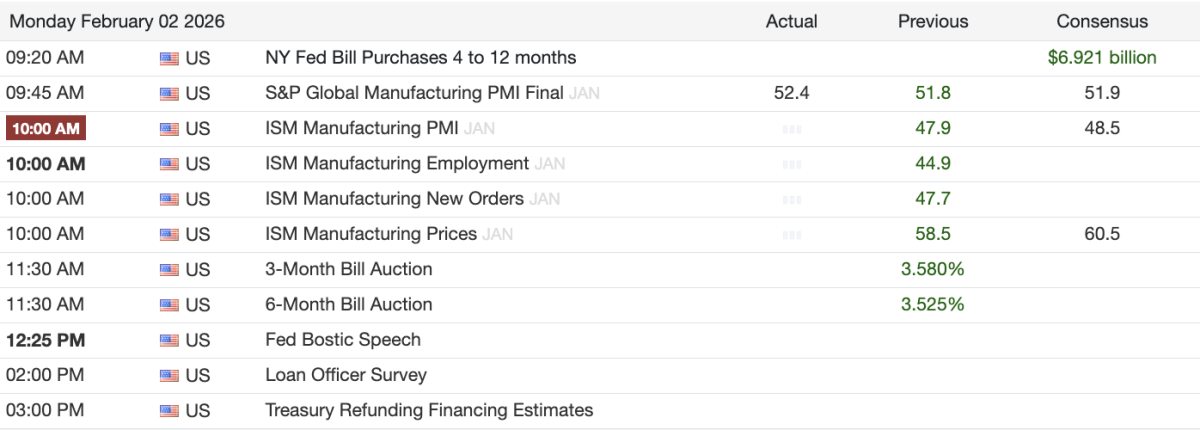1200x430 pixels.
Task: Click US flag next to Fed Bostic Speech
Action: coord(168,340)
